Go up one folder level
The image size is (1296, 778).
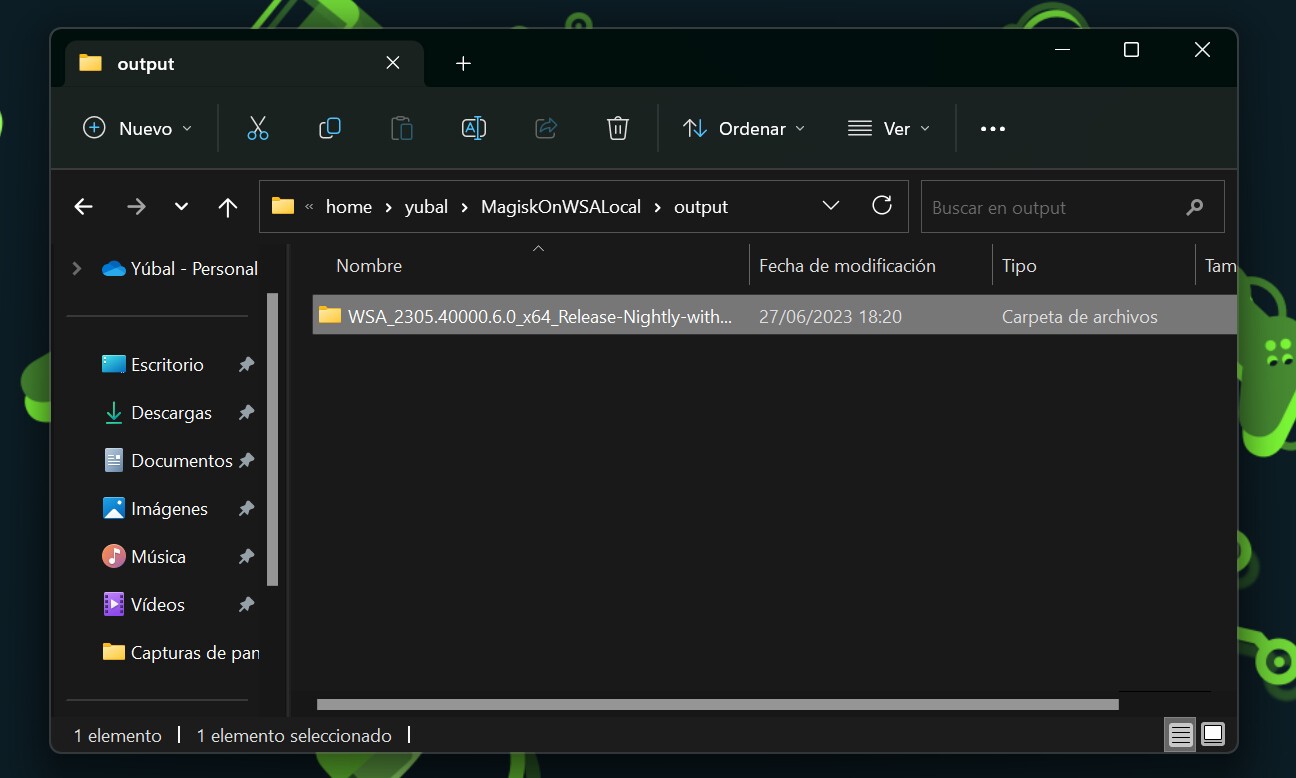pyautogui.click(x=228, y=207)
